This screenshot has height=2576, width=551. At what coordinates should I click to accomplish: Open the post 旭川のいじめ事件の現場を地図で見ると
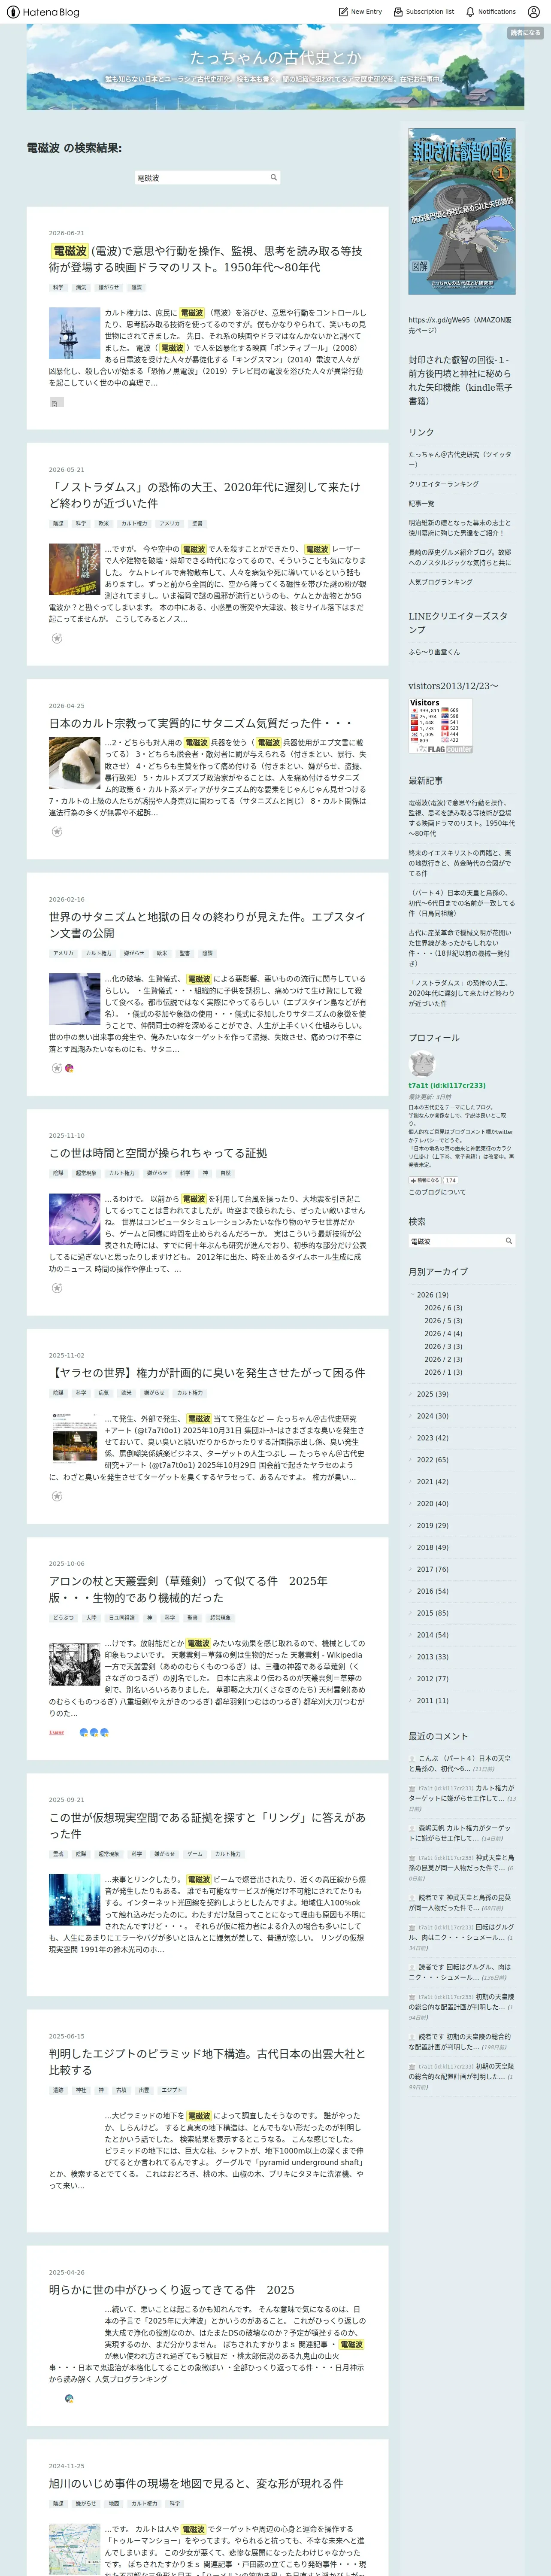click(x=196, y=2483)
